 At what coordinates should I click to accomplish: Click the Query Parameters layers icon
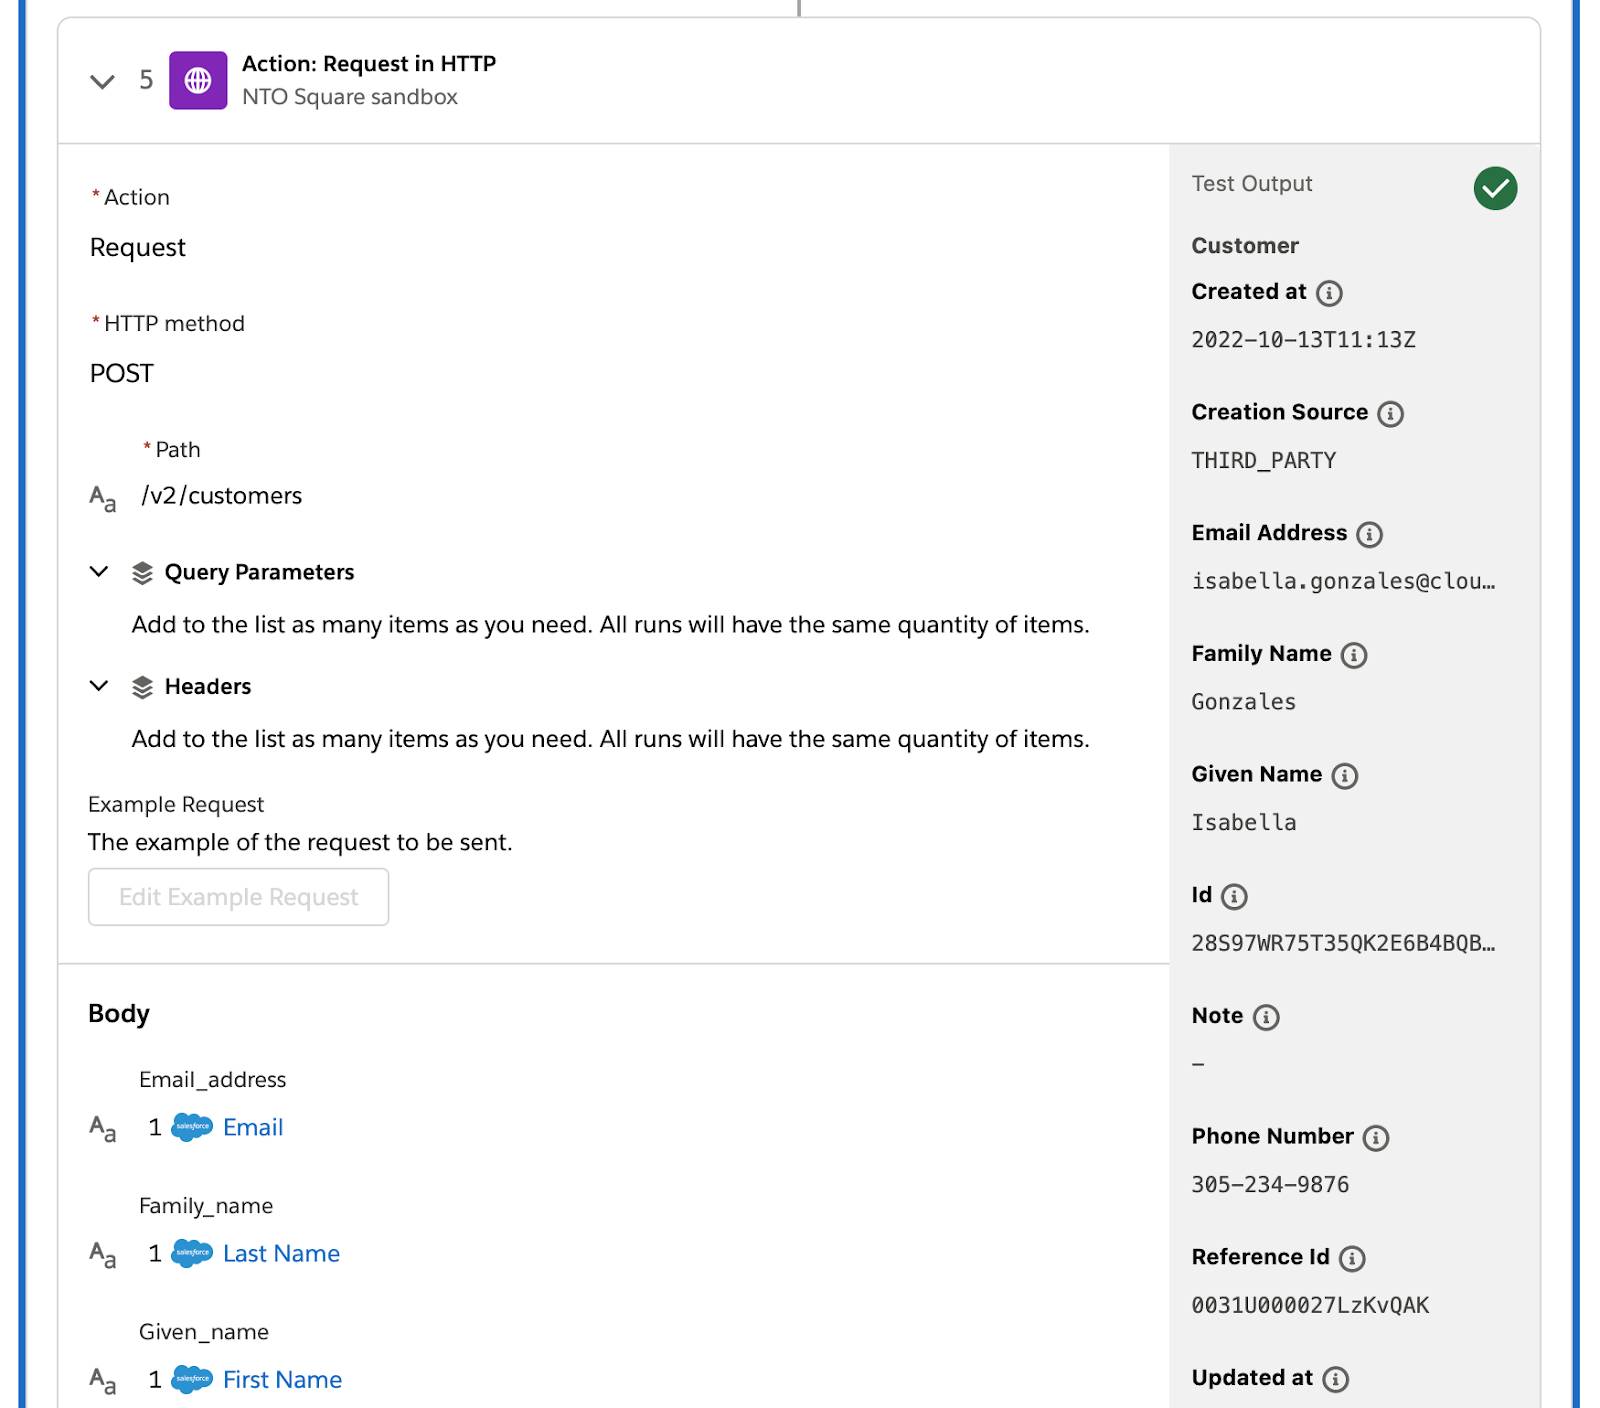[142, 573]
